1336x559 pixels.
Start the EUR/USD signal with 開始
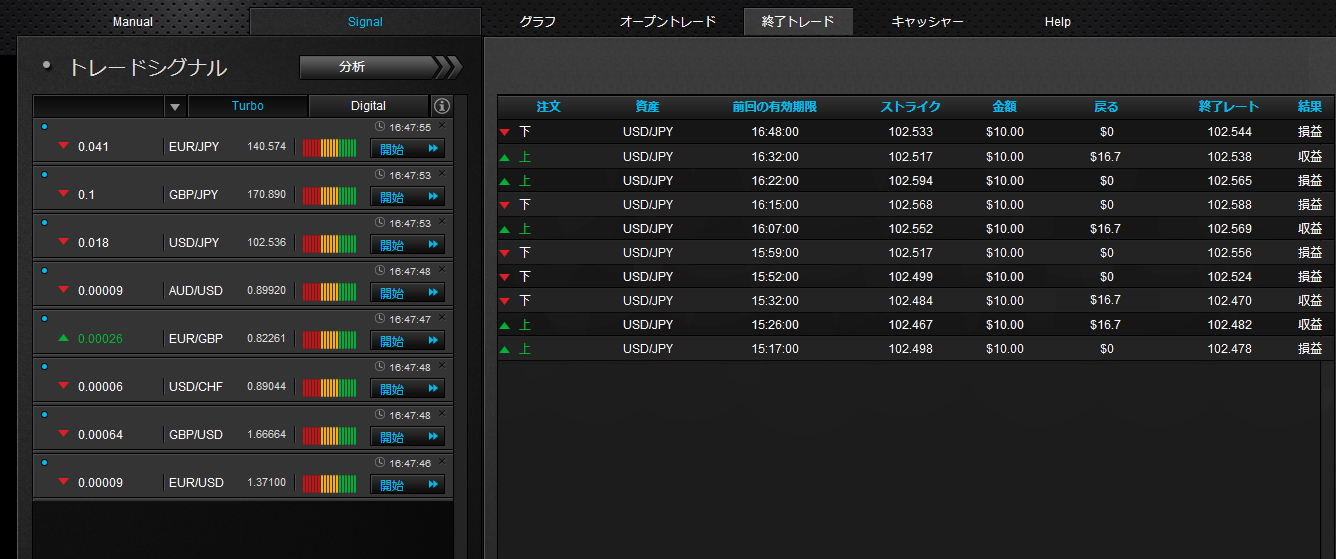pyautogui.click(x=408, y=485)
